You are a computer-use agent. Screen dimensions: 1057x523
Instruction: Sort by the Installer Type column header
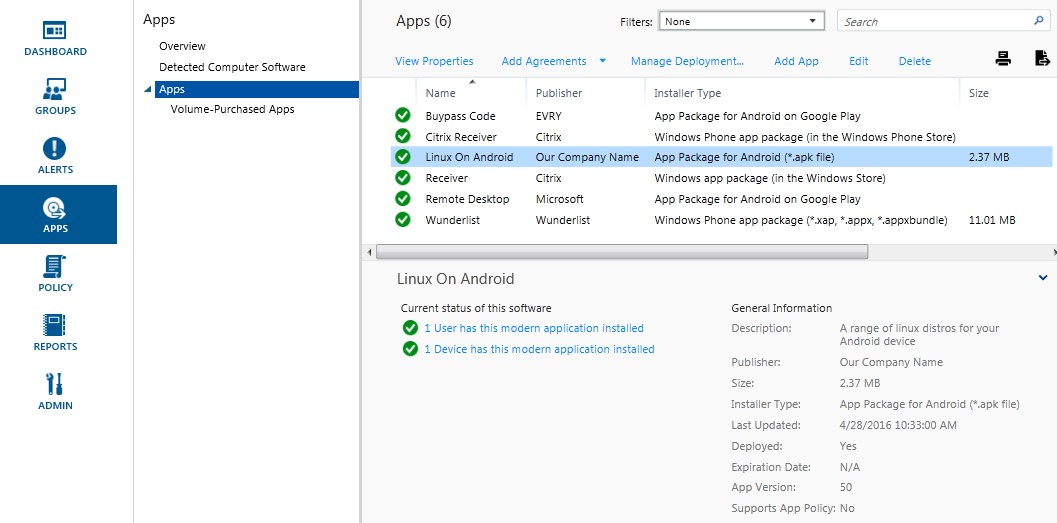[688, 93]
